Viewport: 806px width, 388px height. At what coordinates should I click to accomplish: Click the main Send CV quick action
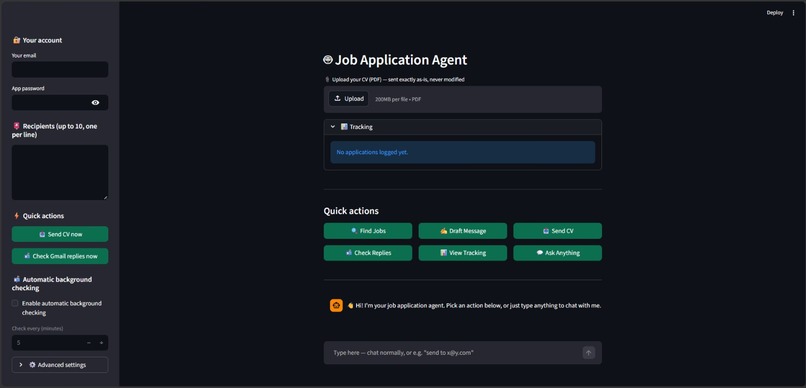click(557, 231)
